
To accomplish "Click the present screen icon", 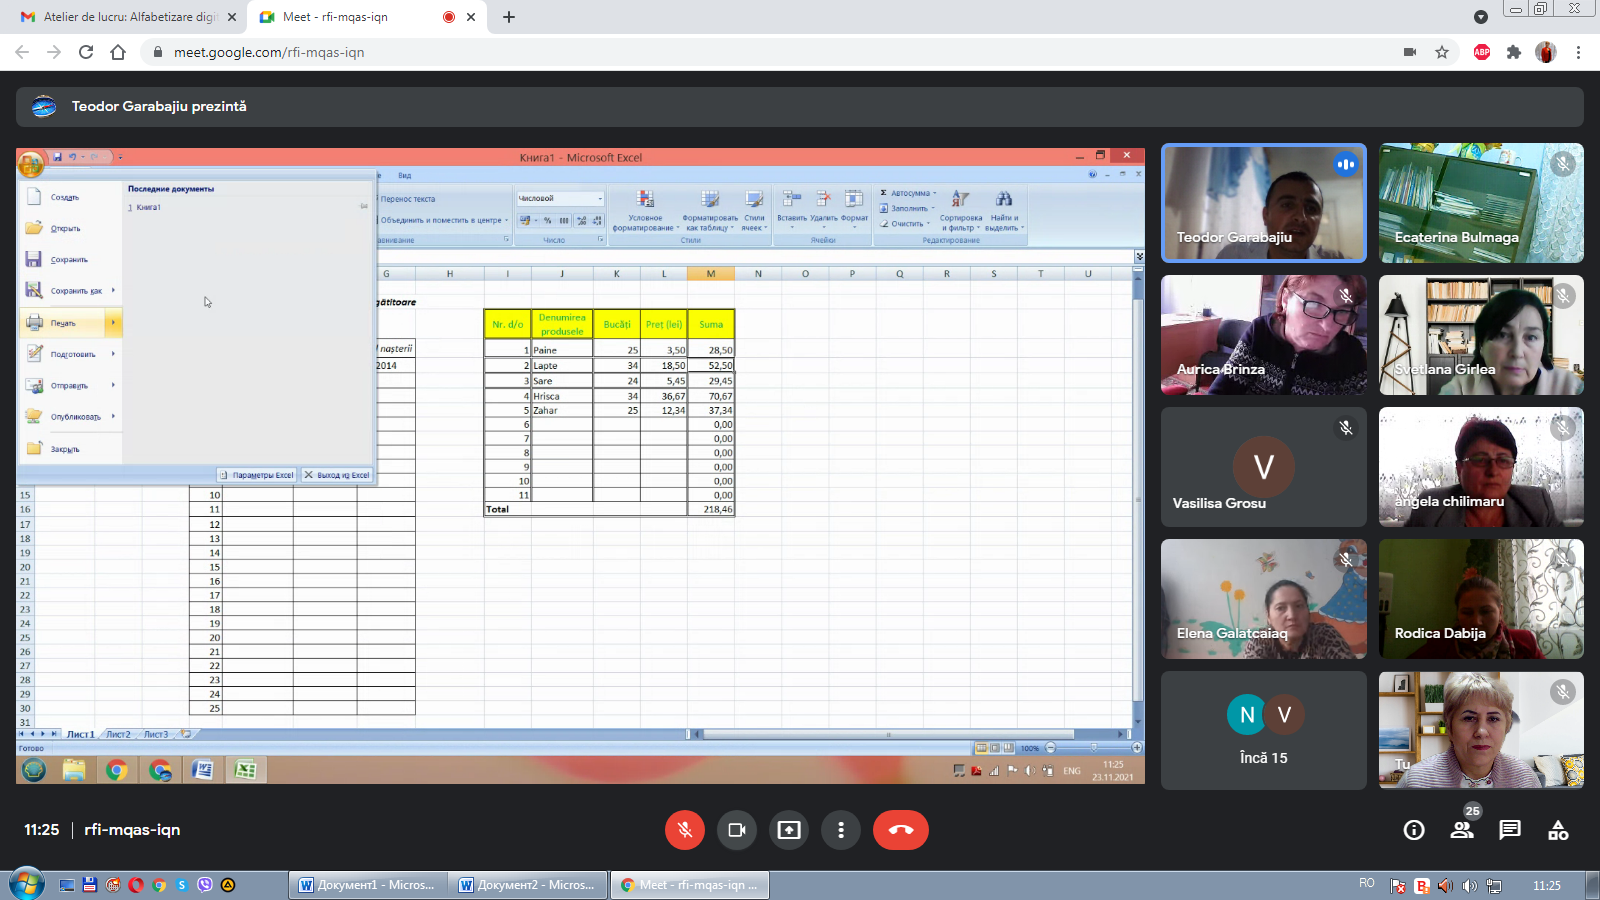I will [x=789, y=830].
